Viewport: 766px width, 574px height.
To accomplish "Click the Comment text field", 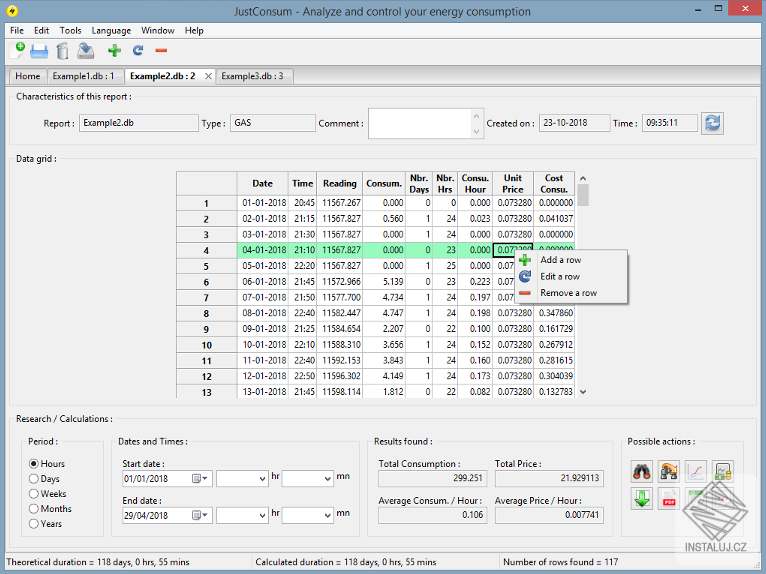I will point(420,123).
